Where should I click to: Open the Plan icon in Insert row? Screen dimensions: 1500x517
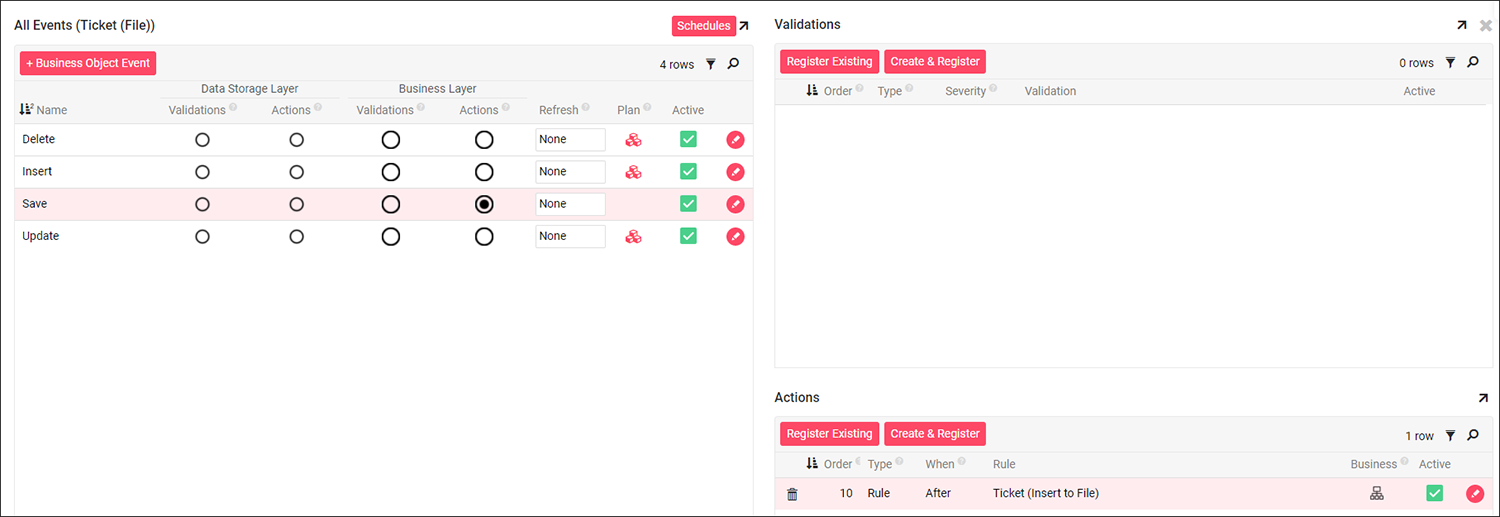coord(633,172)
